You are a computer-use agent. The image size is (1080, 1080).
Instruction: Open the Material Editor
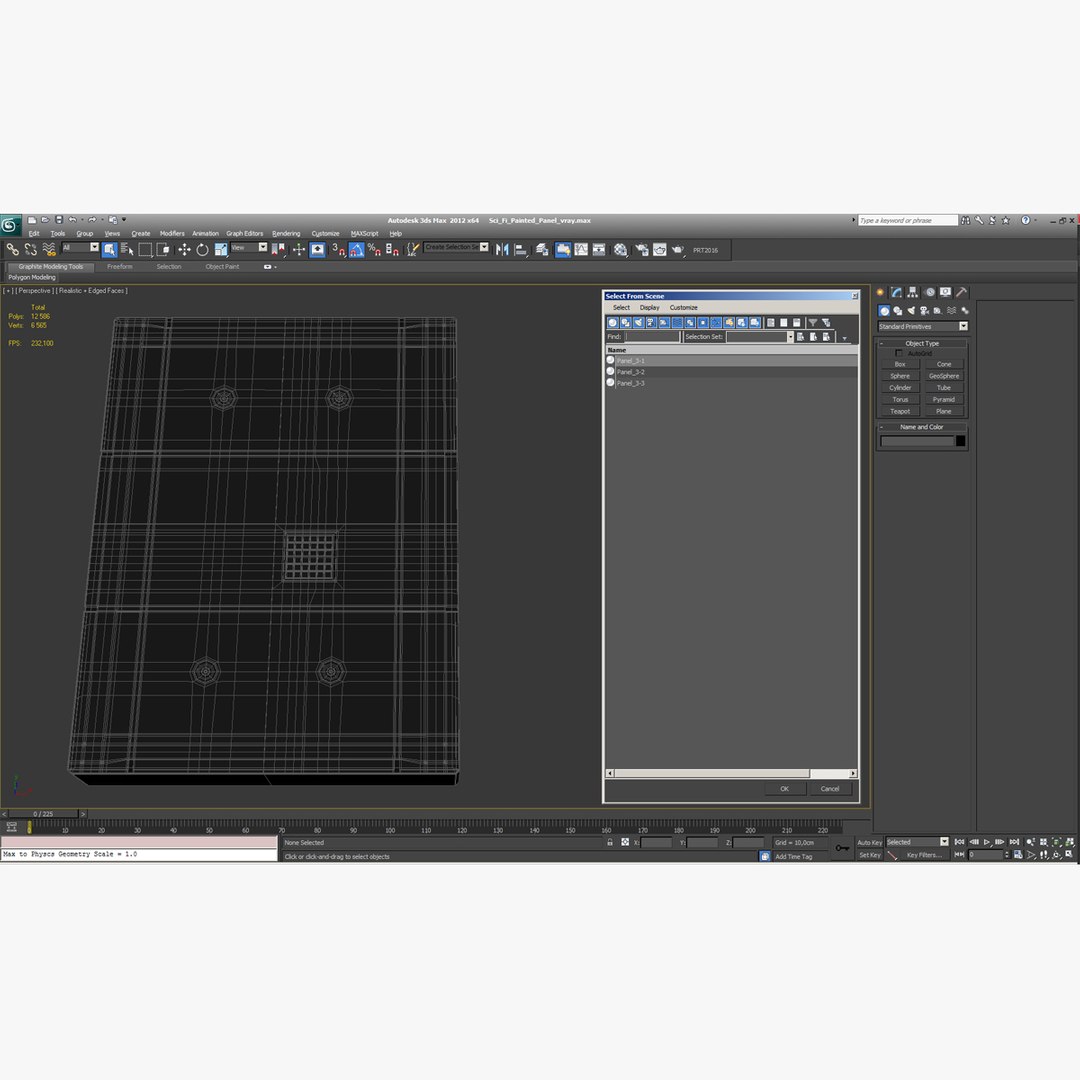coord(621,249)
